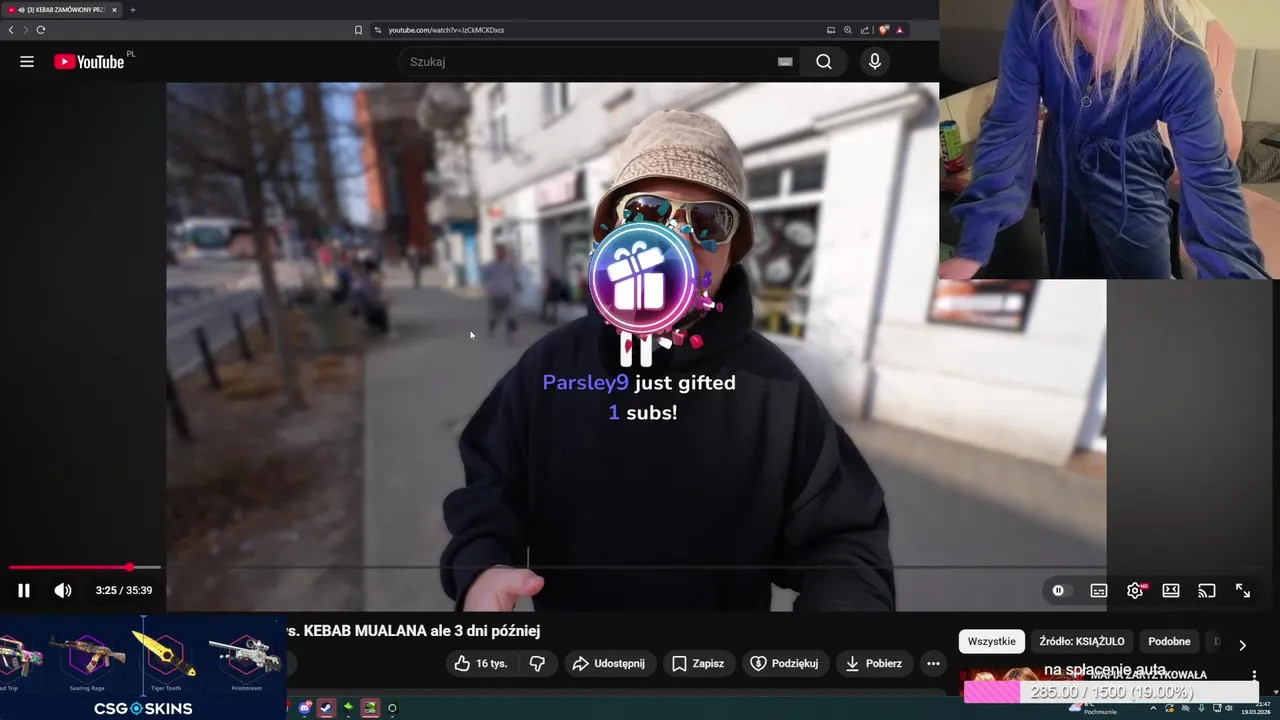Open Steam from the taskbar
This screenshot has height=720, width=1280.
(326, 708)
